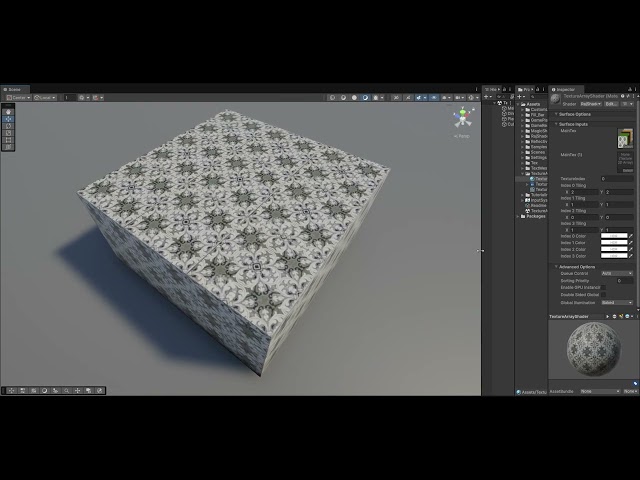
Task: Open the Shader selection dropdown in Inspector
Action: coord(591,104)
